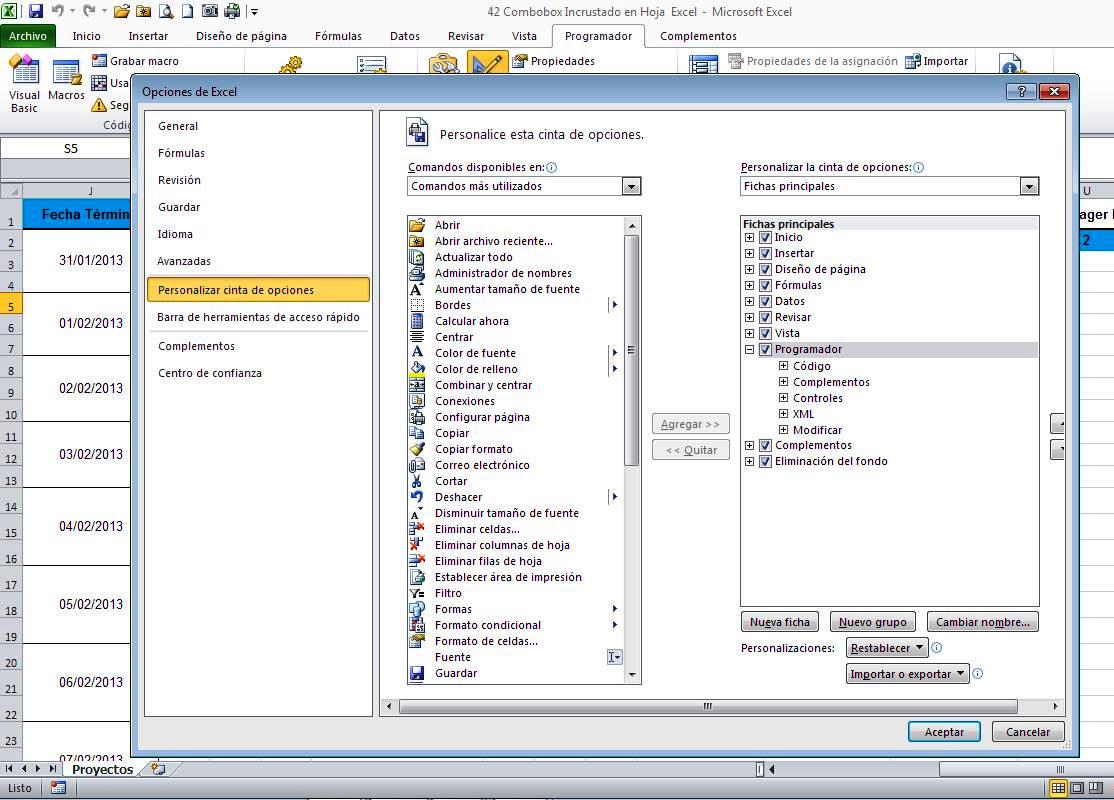Click the Save icon in quick access toolbar
This screenshot has height=800, width=1114.
pos(35,11)
